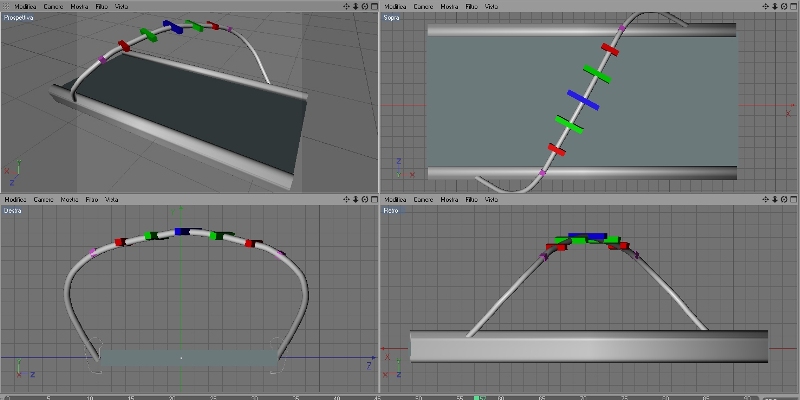Click the grip handle icon beside Prospettiva's Modifica menu
This screenshot has width=800, height=400.
point(6,6)
